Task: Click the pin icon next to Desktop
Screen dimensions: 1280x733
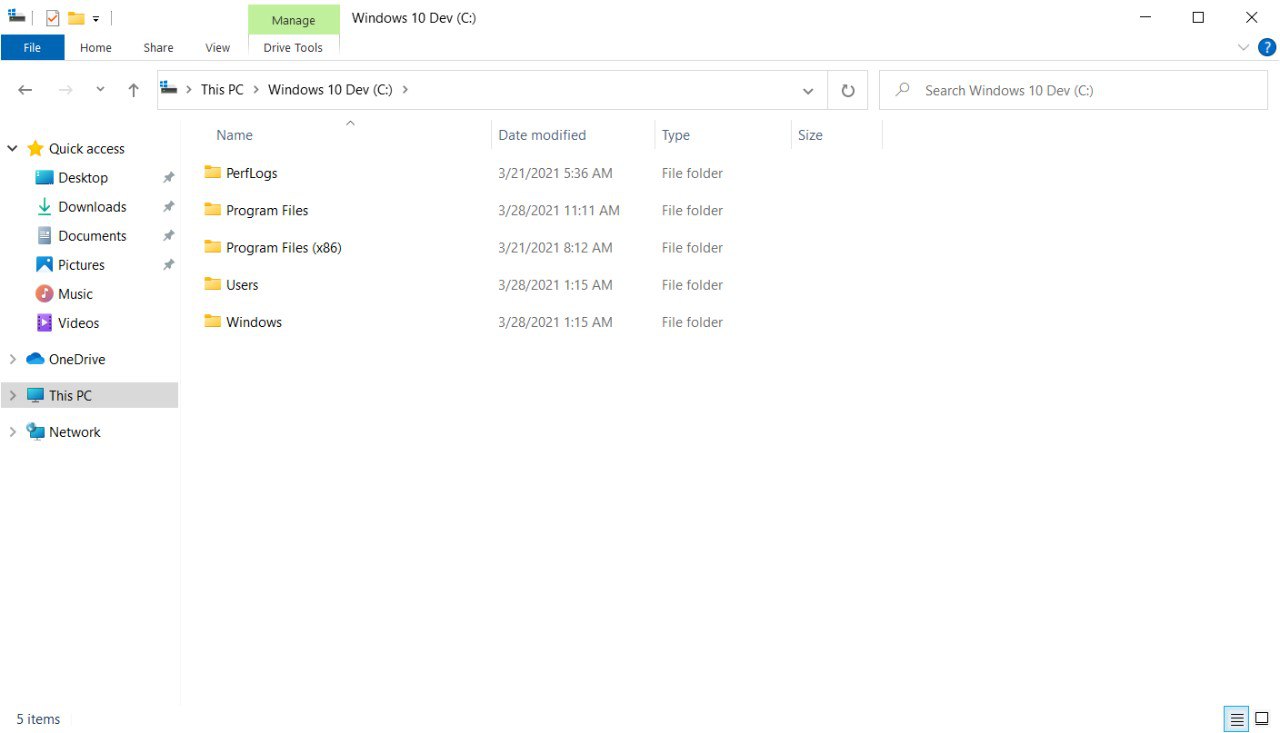Action: [x=168, y=178]
